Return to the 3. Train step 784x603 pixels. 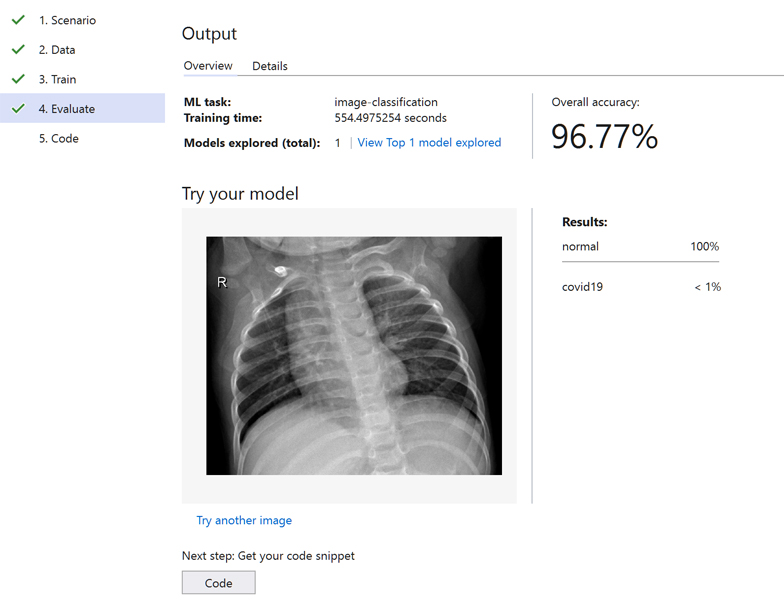click(x=57, y=79)
